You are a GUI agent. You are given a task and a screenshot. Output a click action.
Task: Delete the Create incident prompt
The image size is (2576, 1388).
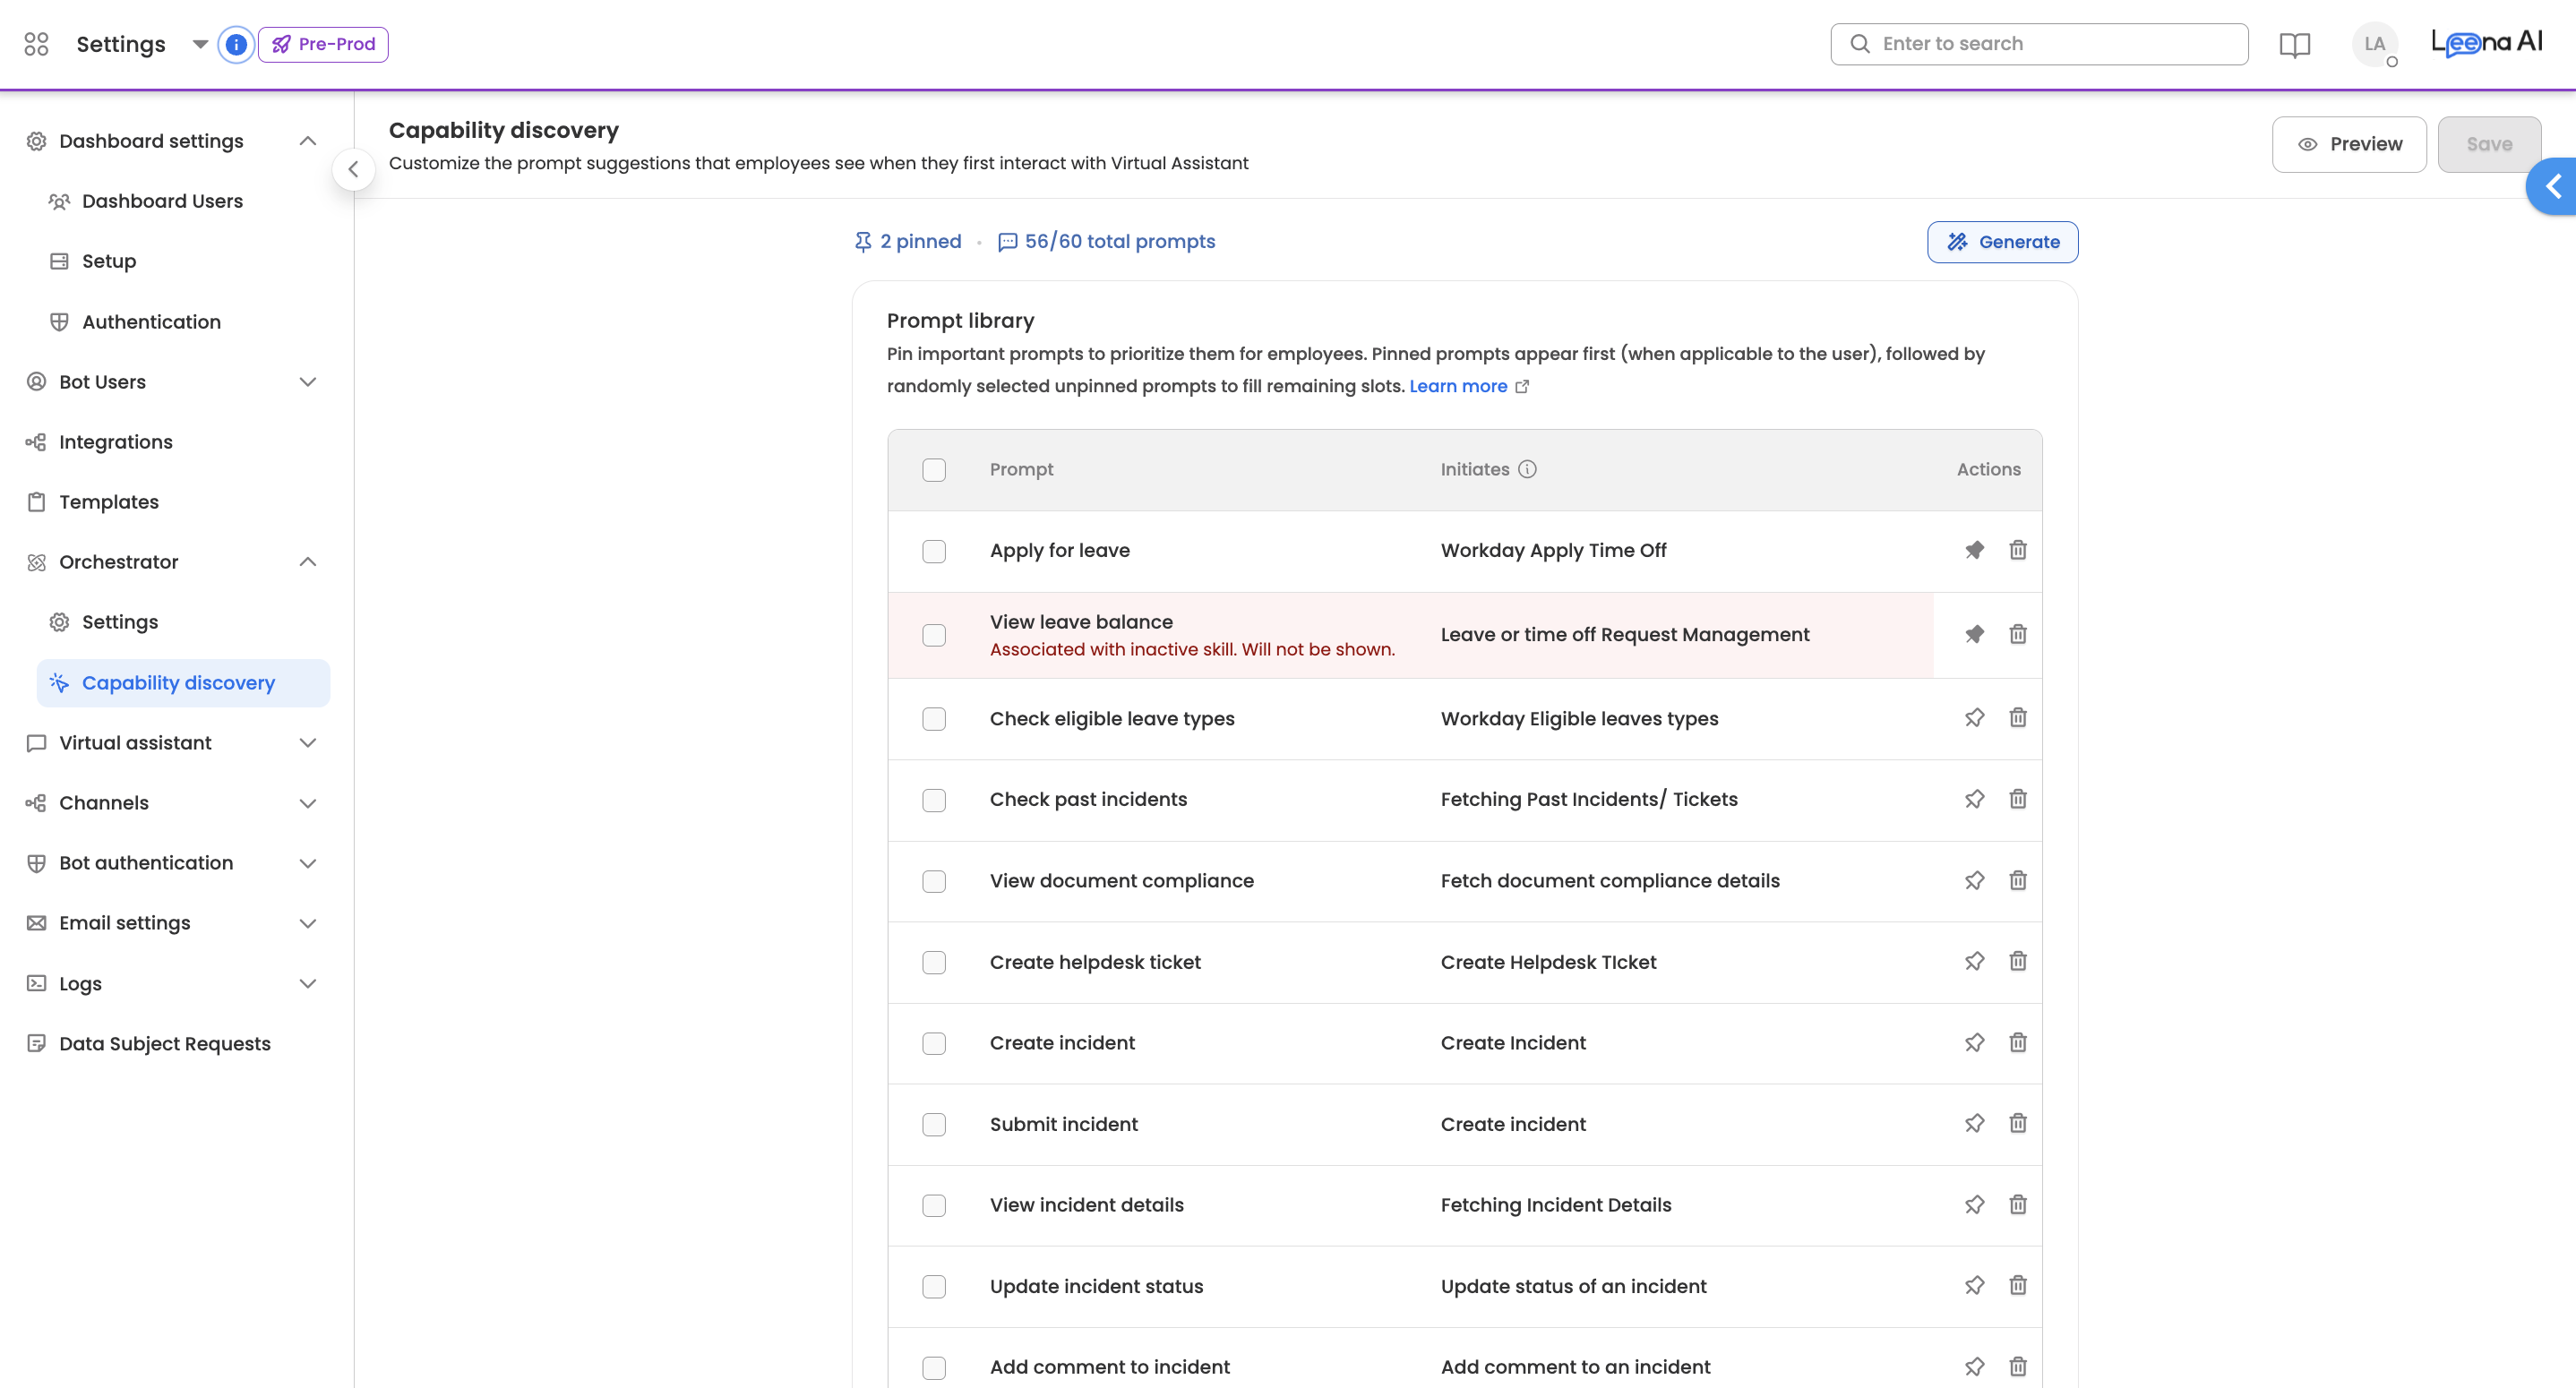2017,1042
